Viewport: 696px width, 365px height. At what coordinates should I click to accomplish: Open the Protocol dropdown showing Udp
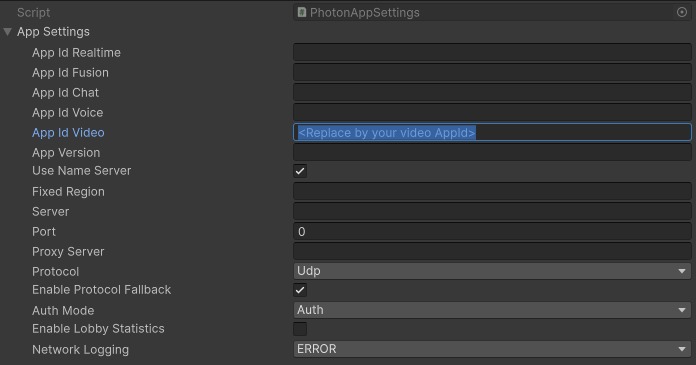[492, 271]
